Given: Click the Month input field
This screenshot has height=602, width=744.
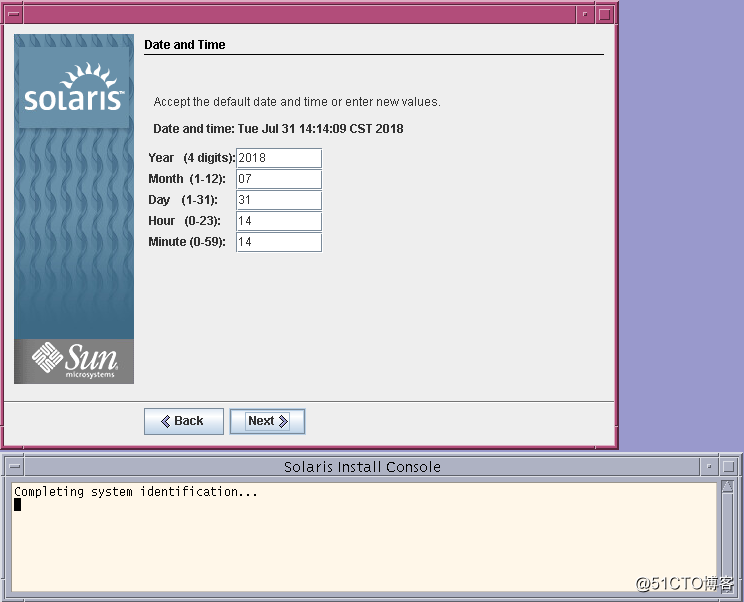Looking at the screenshot, I should click(279, 179).
